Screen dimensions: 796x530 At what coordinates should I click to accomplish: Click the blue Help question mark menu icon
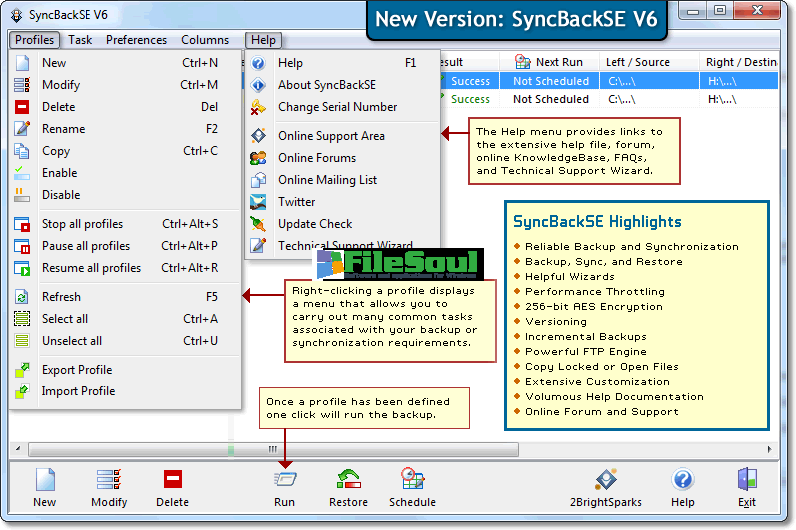point(258,63)
